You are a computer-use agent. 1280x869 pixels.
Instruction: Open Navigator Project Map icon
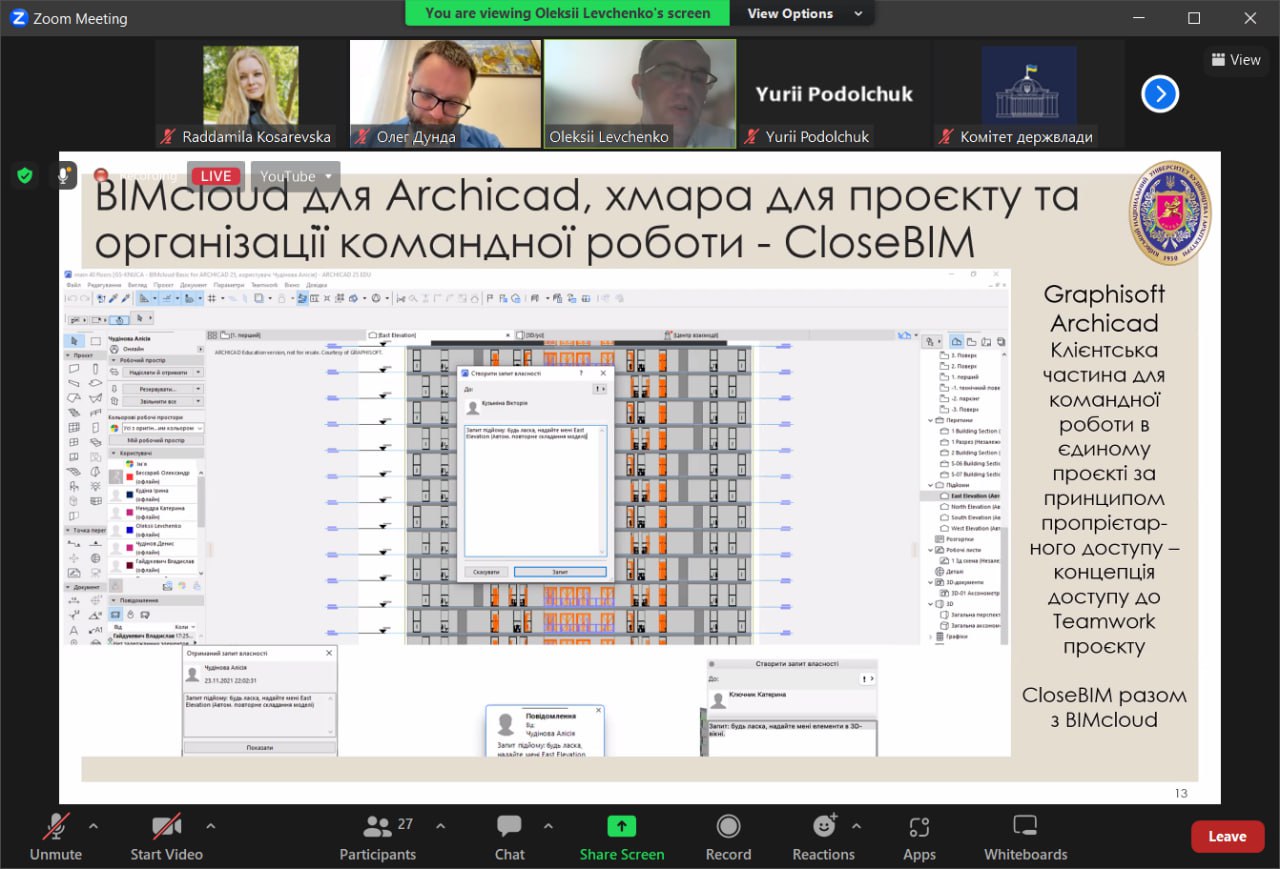coord(956,342)
